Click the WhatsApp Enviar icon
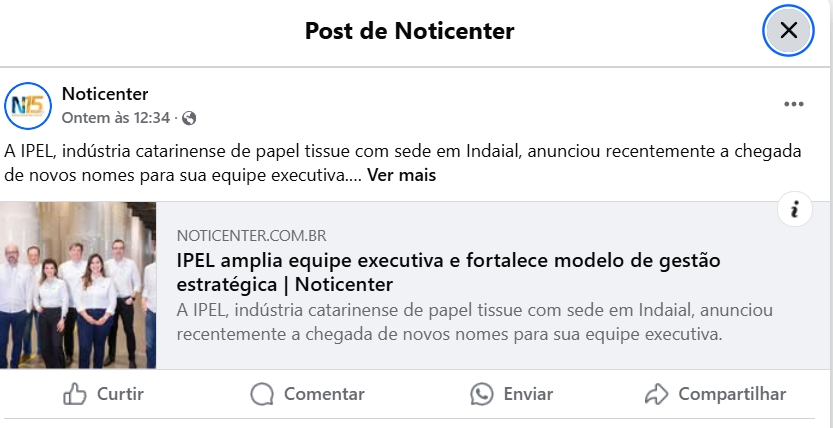This screenshot has width=833, height=428. coord(482,394)
